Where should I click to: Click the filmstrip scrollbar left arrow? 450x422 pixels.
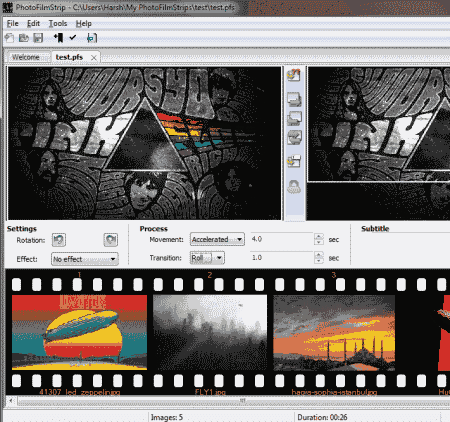pyautogui.click(x=11, y=401)
